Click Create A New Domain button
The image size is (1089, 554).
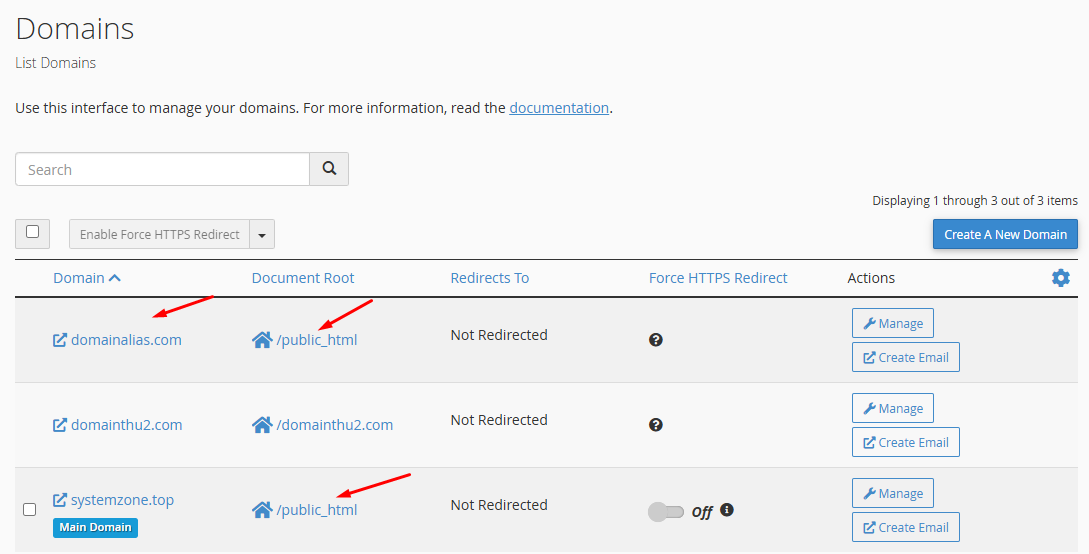[x=1005, y=234]
